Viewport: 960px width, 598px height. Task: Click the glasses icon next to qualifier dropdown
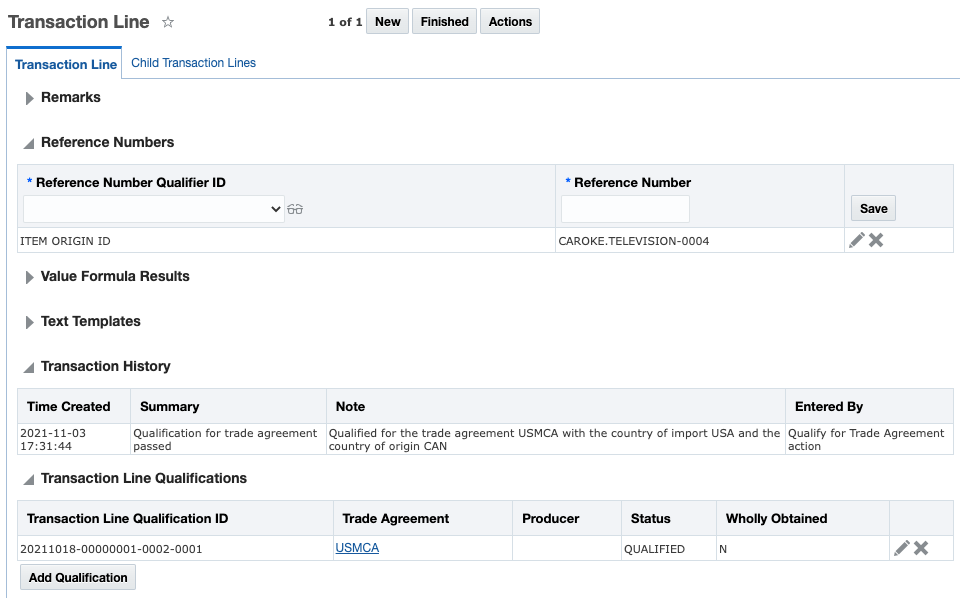pyautogui.click(x=295, y=209)
